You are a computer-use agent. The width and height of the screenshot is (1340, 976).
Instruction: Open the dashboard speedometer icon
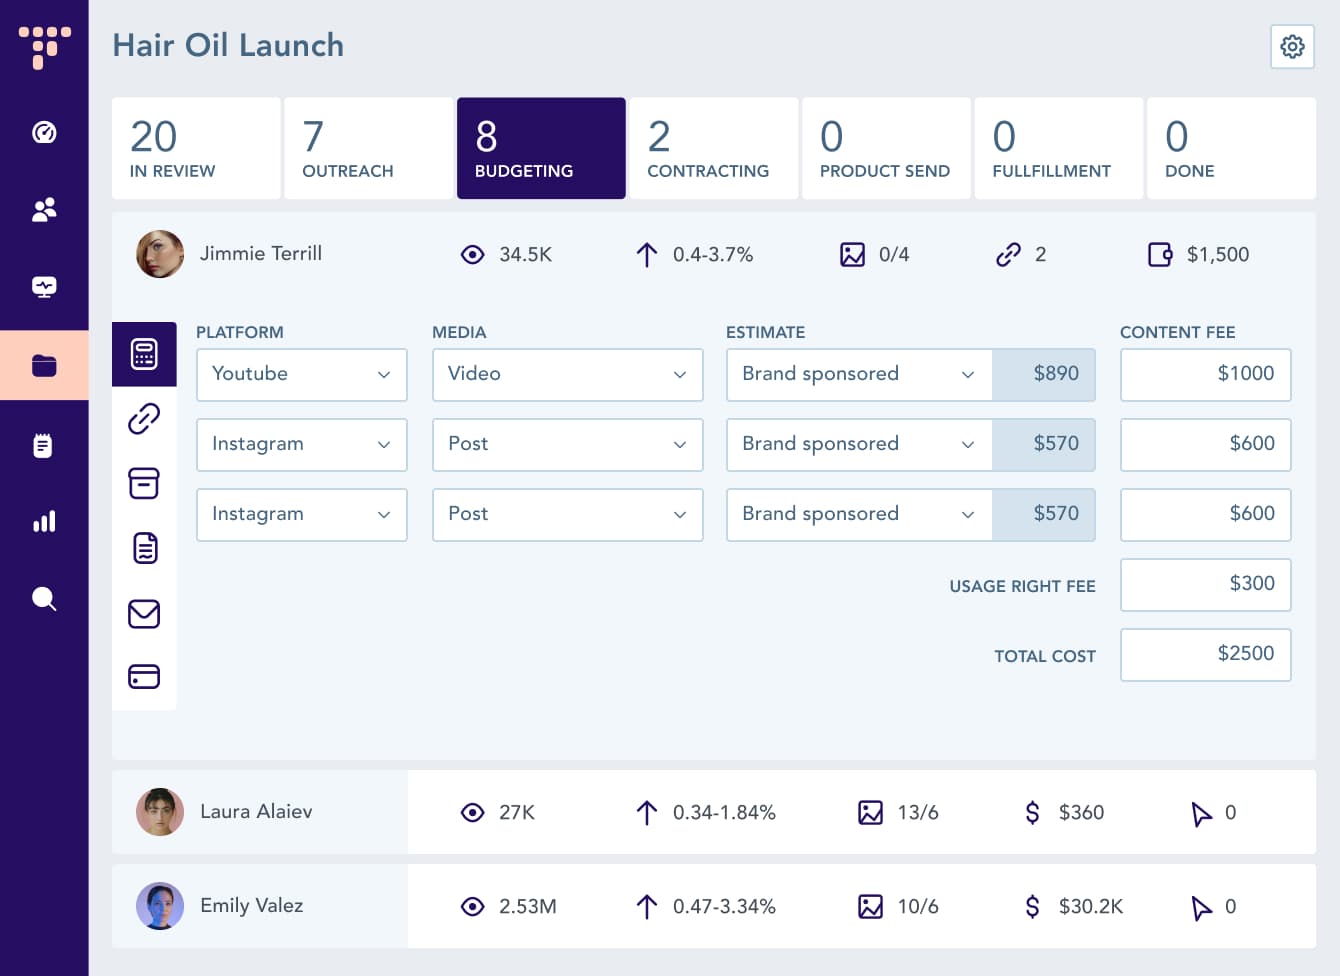click(44, 131)
